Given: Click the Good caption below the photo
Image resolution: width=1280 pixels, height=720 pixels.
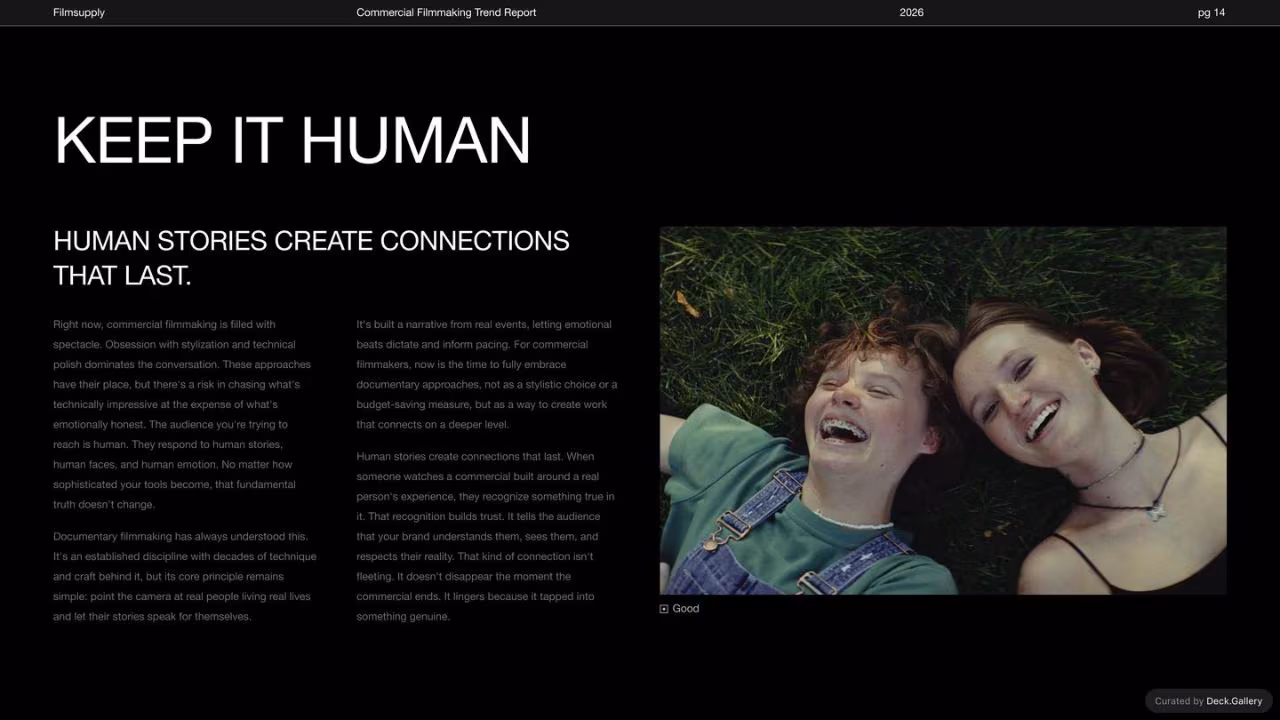Looking at the screenshot, I should pyautogui.click(x=686, y=609).
